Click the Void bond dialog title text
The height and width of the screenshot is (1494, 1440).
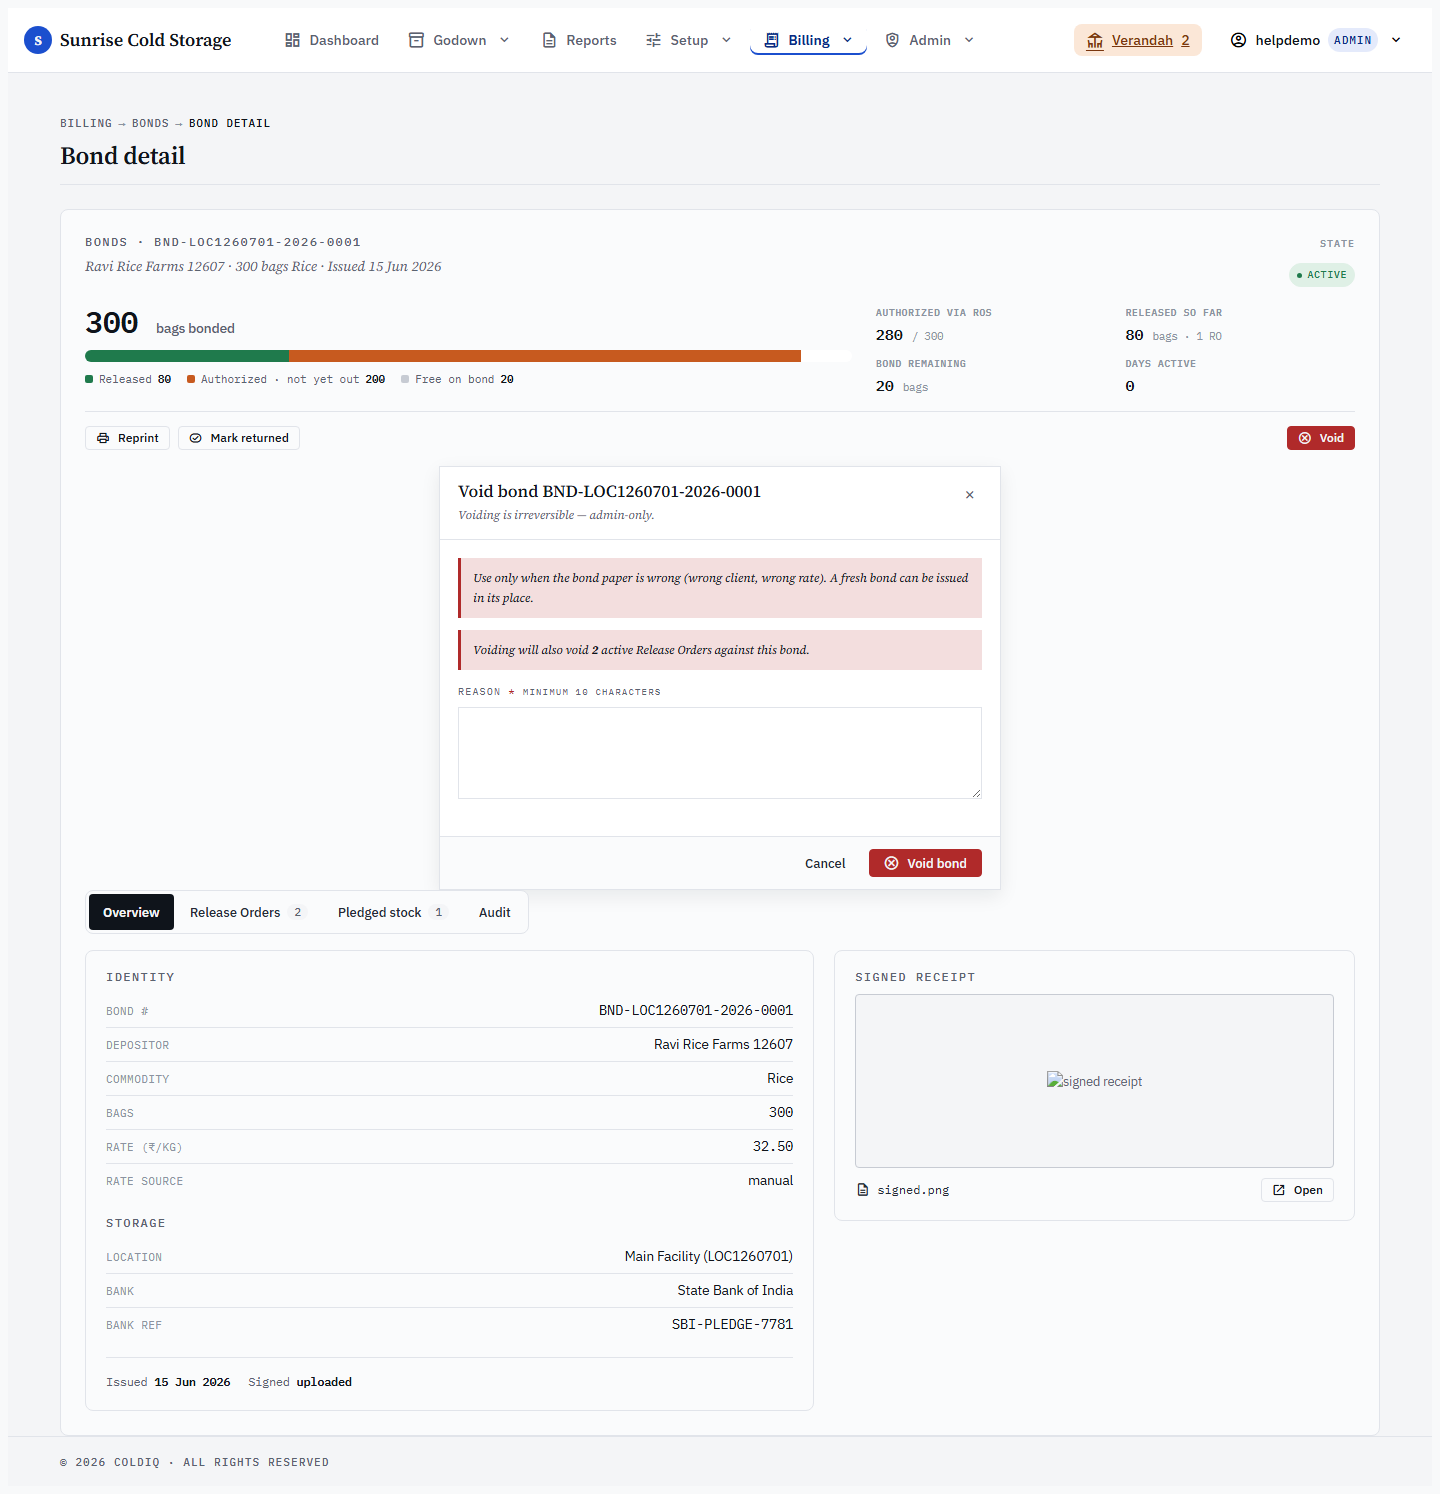(609, 491)
